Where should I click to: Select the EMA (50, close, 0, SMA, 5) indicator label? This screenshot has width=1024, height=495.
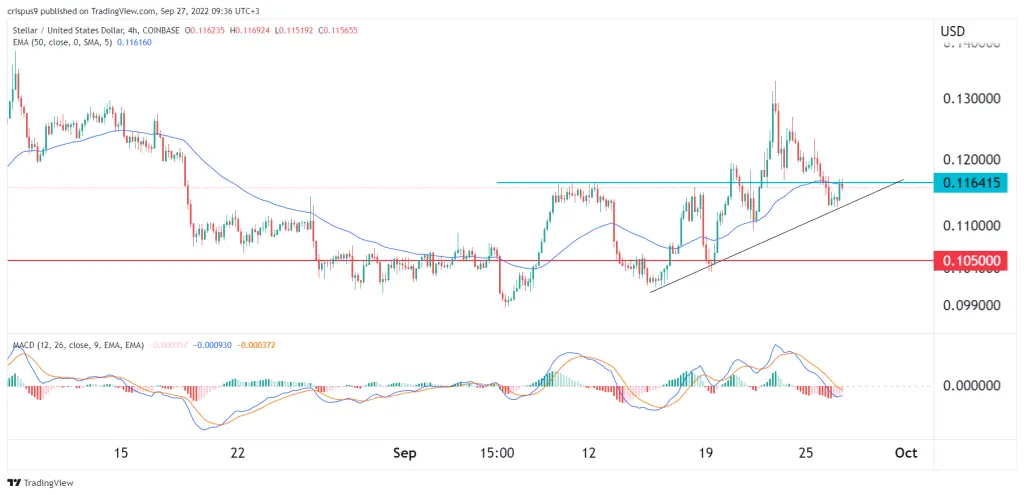pos(61,40)
